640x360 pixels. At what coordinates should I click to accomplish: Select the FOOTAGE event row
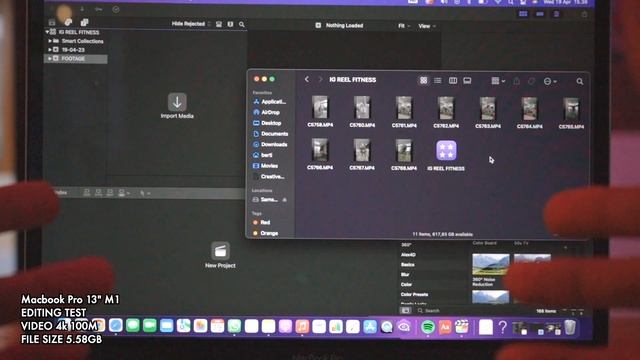pos(76,59)
